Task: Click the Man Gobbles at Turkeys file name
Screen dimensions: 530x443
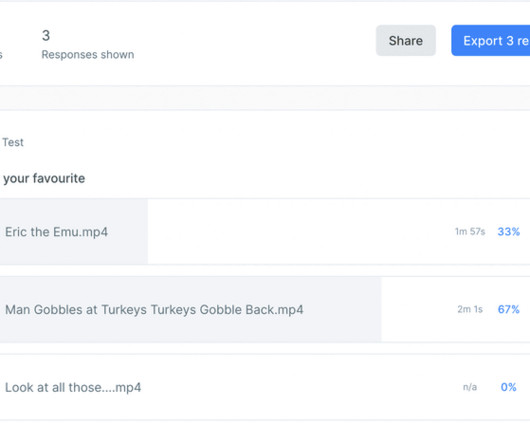Action: click(154, 310)
